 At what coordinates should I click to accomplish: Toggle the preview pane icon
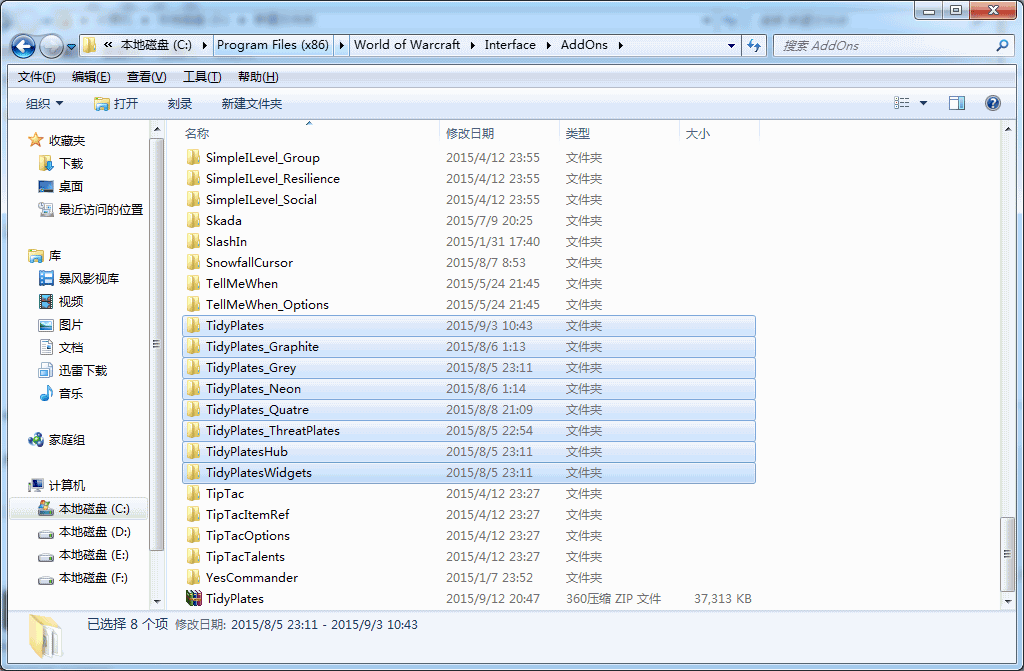coord(957,103)
